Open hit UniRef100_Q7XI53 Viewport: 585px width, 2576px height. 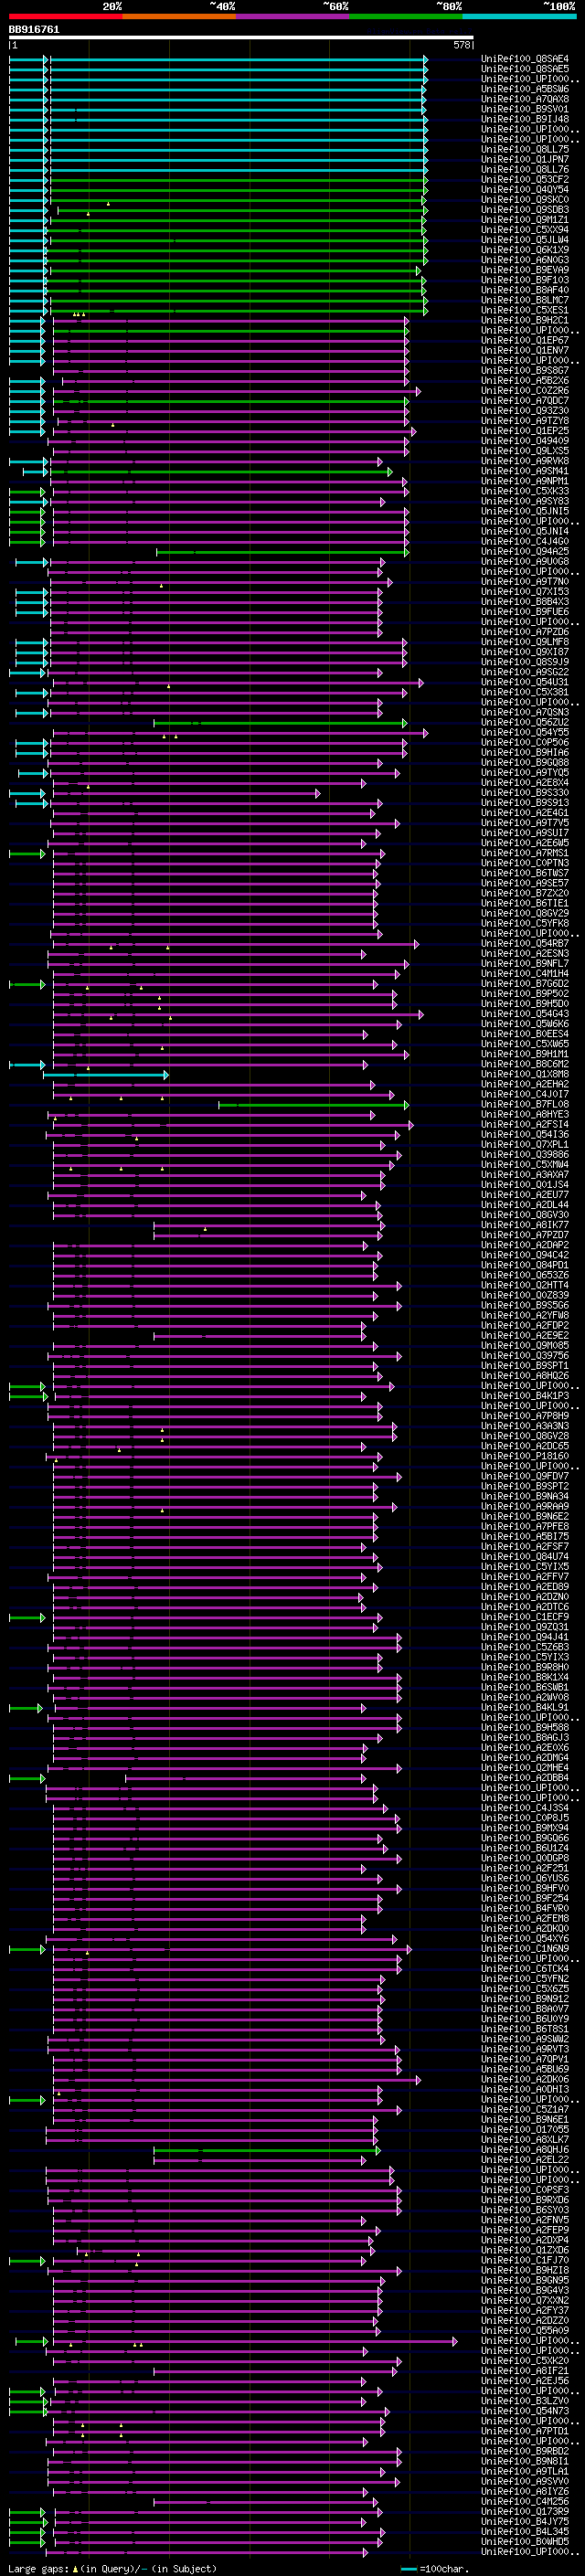525,592
